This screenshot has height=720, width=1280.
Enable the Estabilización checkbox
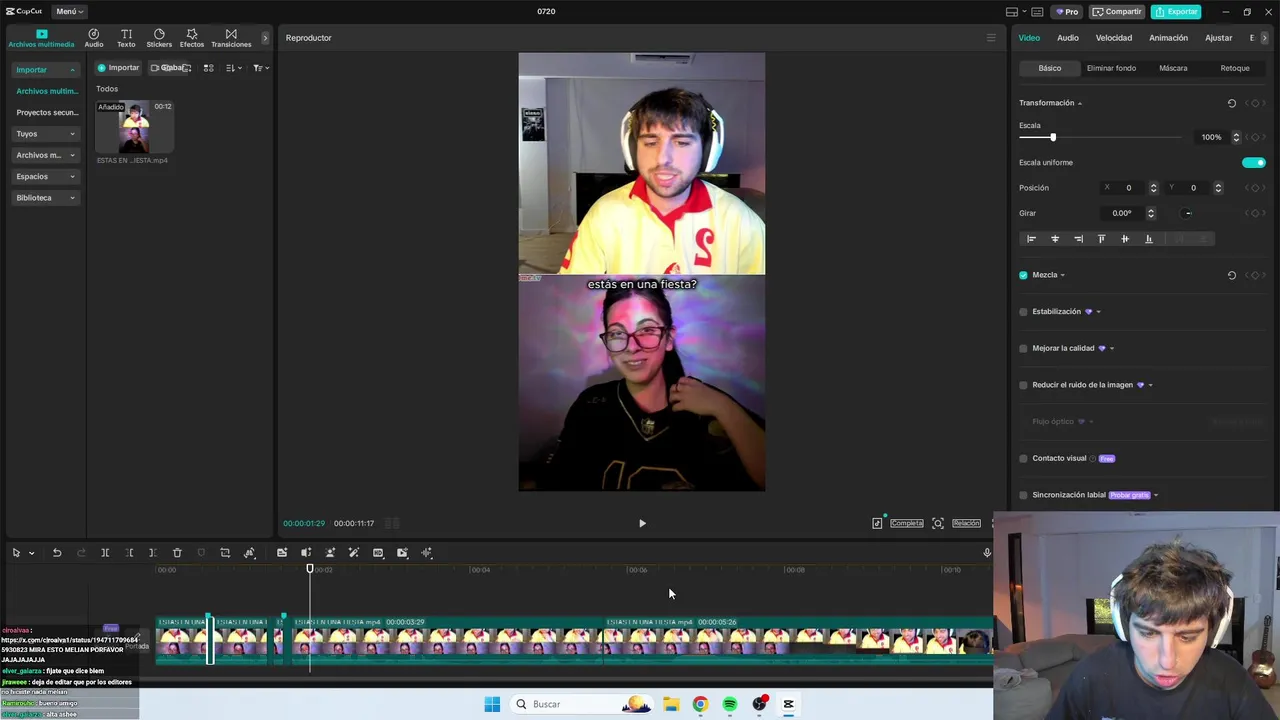tap(1023, 312)
